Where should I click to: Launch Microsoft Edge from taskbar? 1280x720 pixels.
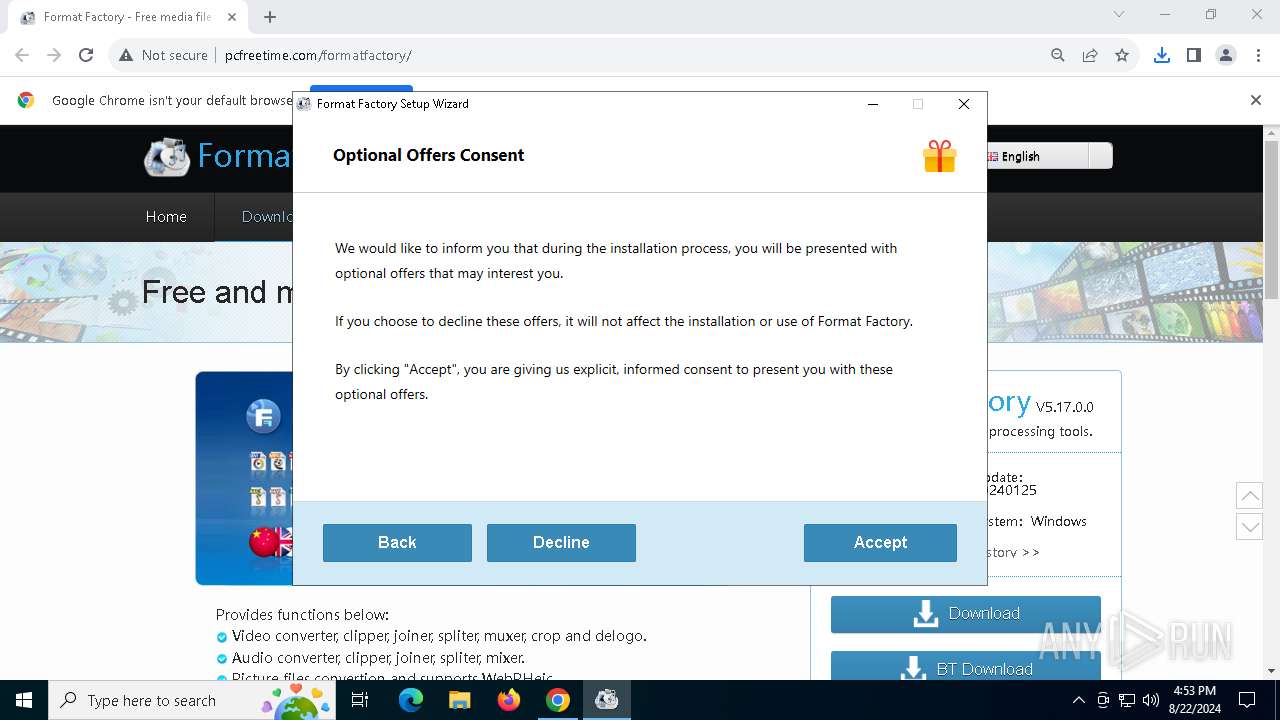tap(411, 700)
